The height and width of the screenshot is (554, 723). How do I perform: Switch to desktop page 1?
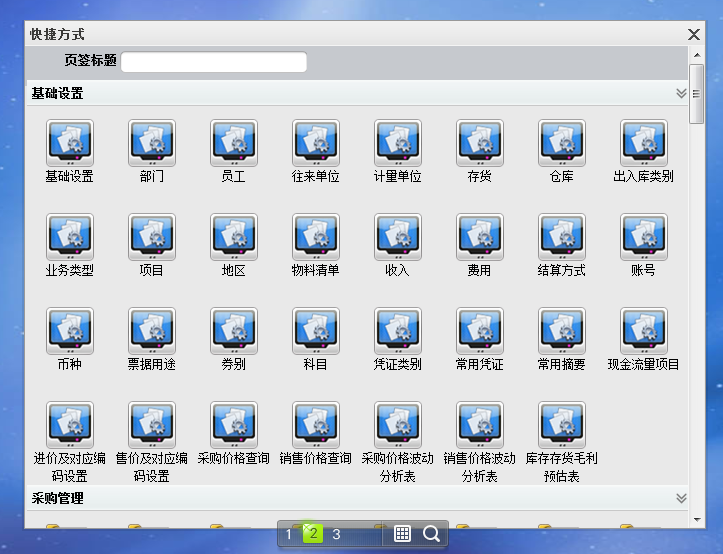click(x=289, y=534)
